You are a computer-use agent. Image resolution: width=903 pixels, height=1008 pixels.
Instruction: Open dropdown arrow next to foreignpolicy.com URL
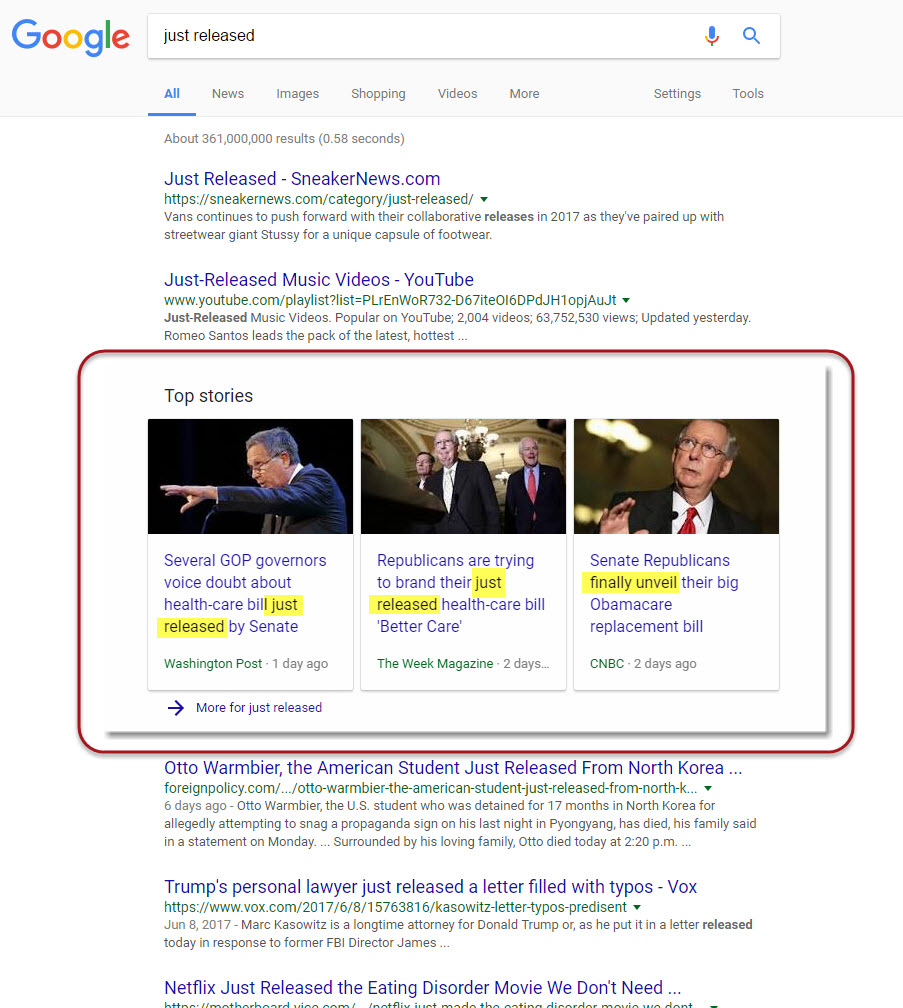pos(708,788)
